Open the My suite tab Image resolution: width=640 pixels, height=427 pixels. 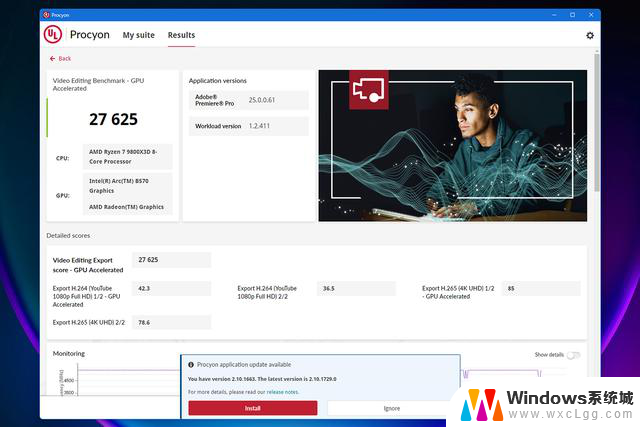click(x=139, y=35)
